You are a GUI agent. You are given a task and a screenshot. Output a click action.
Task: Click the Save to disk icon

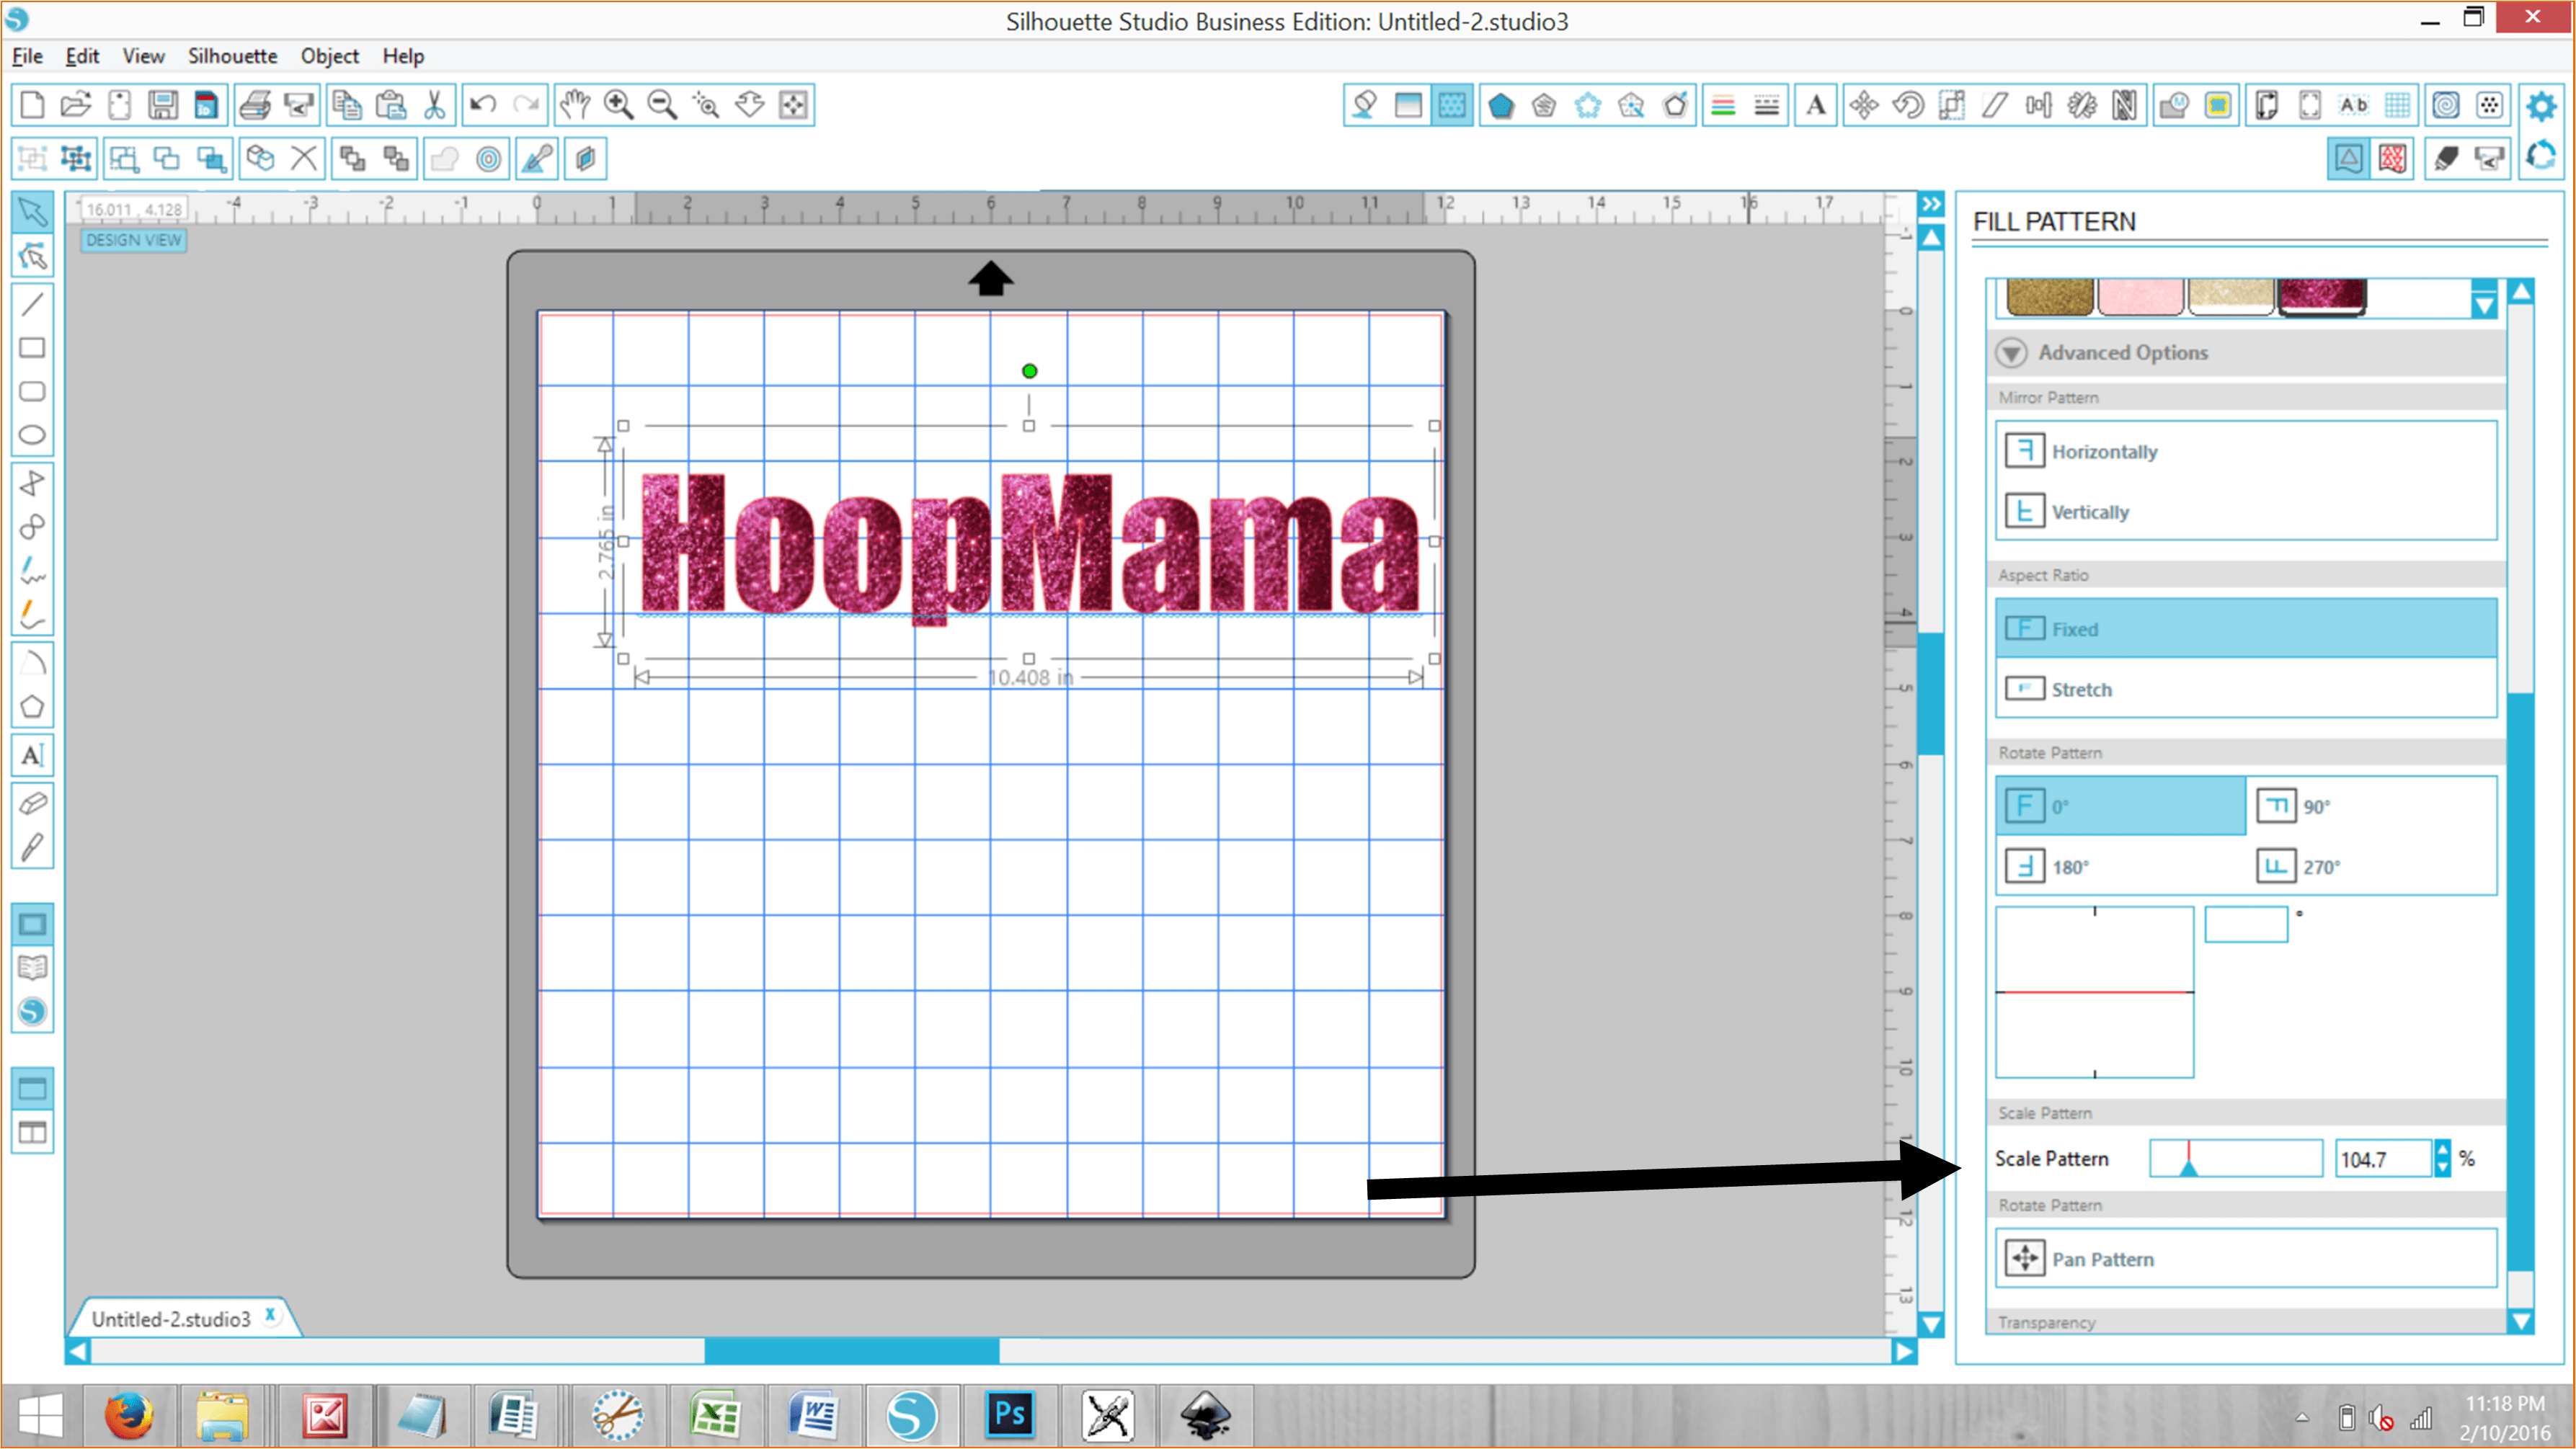[162, 104]
